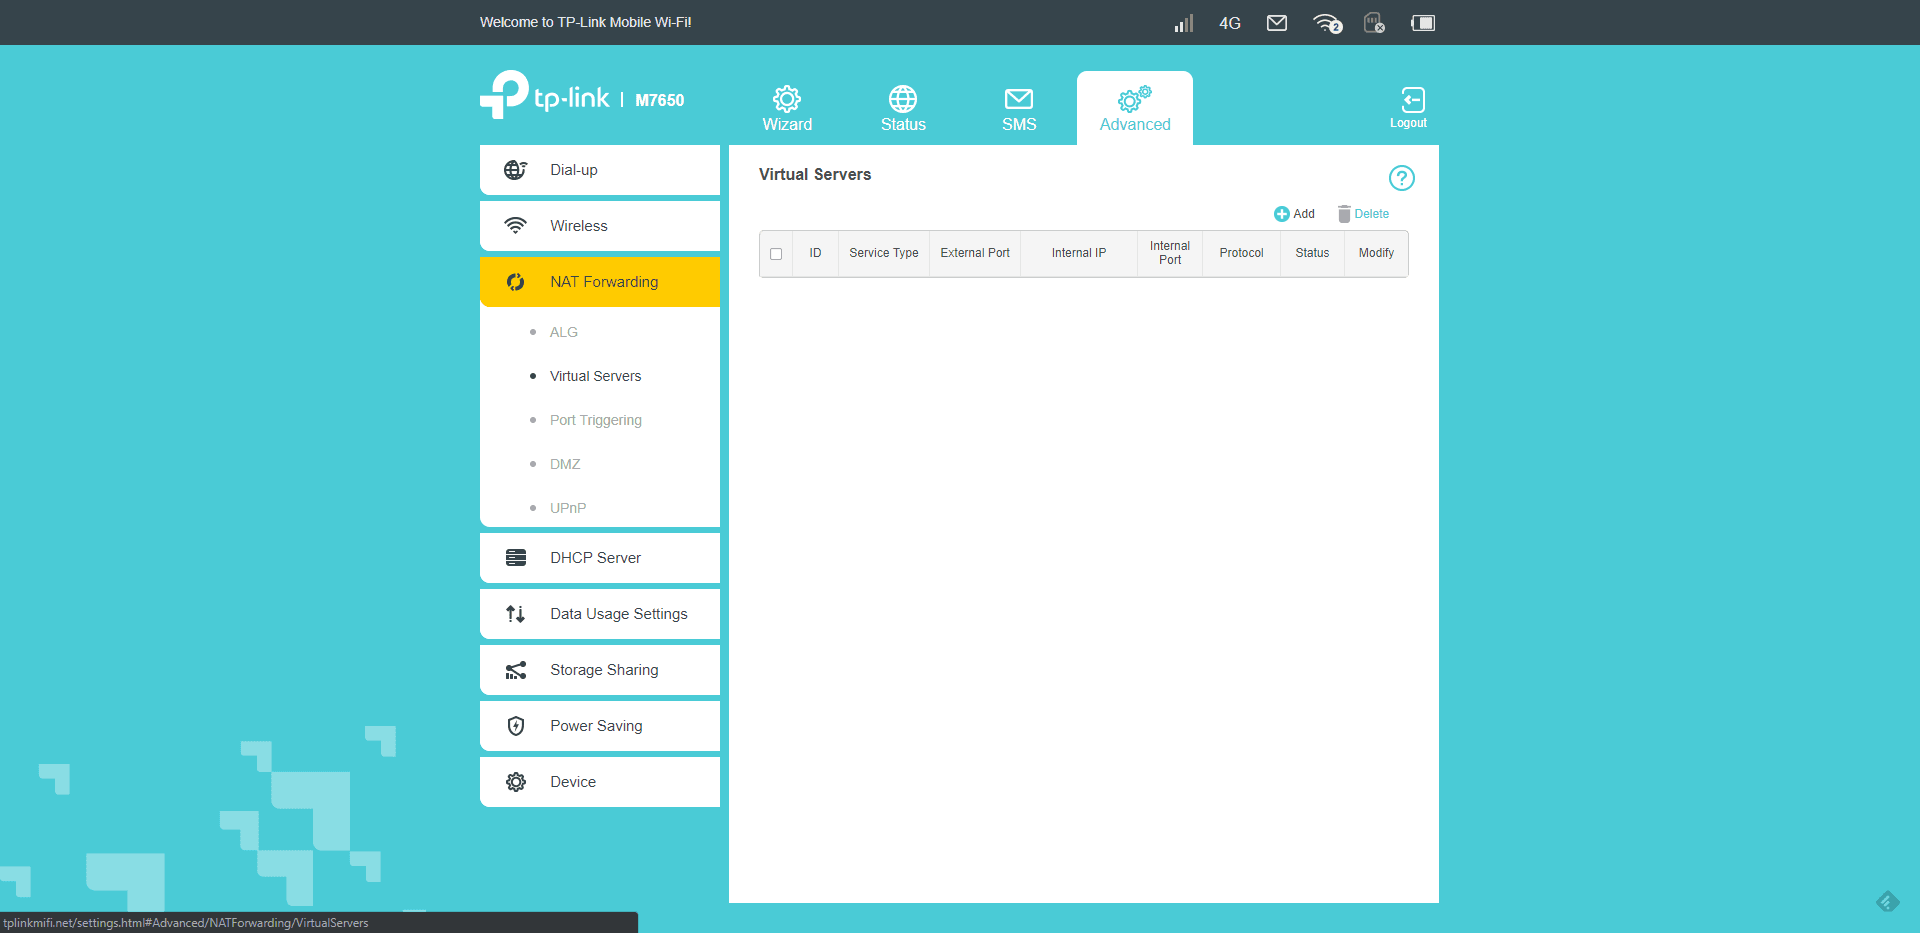Open the Storage Sharing menu

pos(600,670)
